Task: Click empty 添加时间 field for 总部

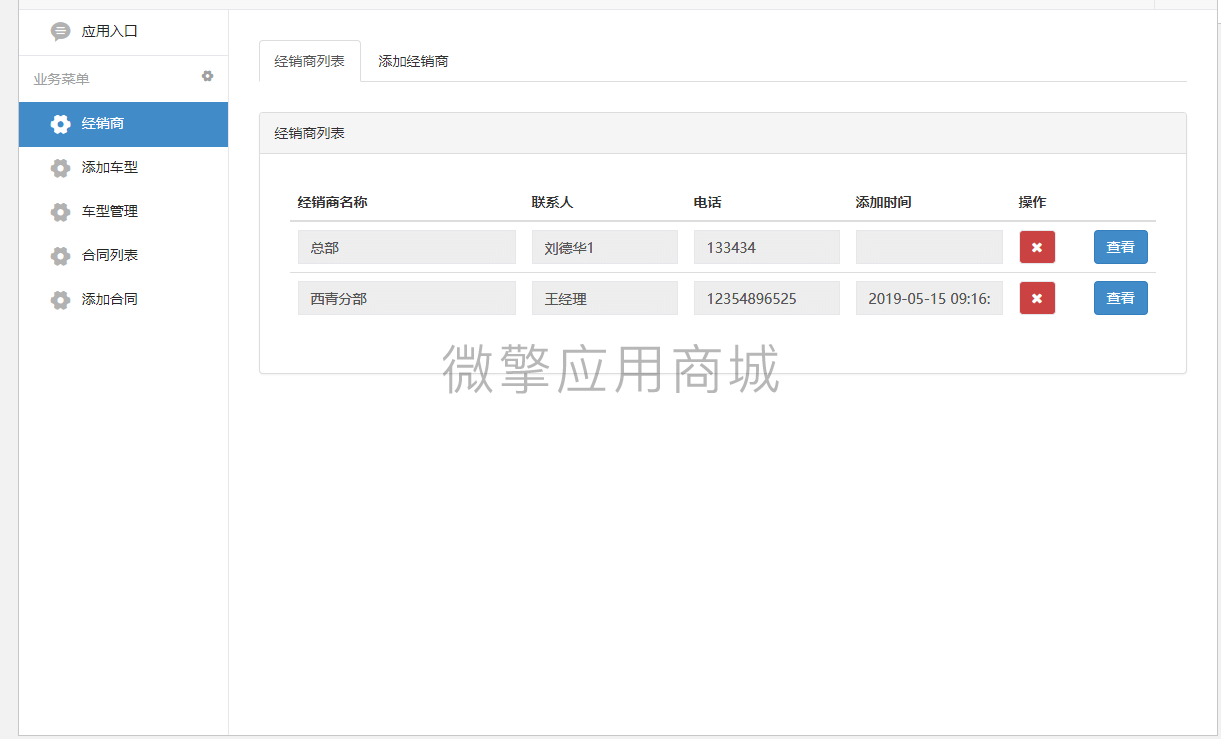Action: 929,247
